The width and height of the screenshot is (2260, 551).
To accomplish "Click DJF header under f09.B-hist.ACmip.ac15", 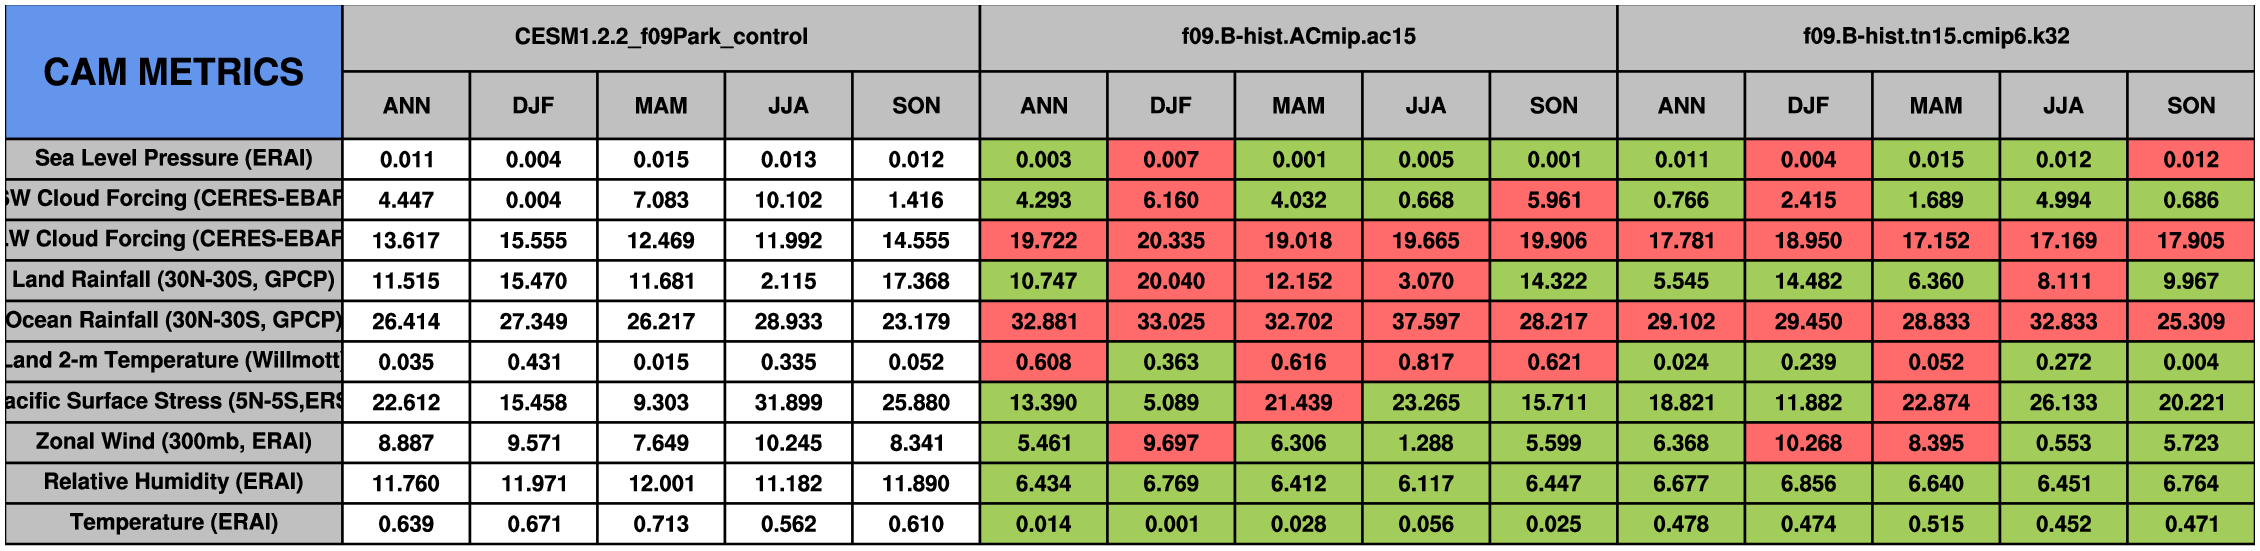I will [1170, 106].
